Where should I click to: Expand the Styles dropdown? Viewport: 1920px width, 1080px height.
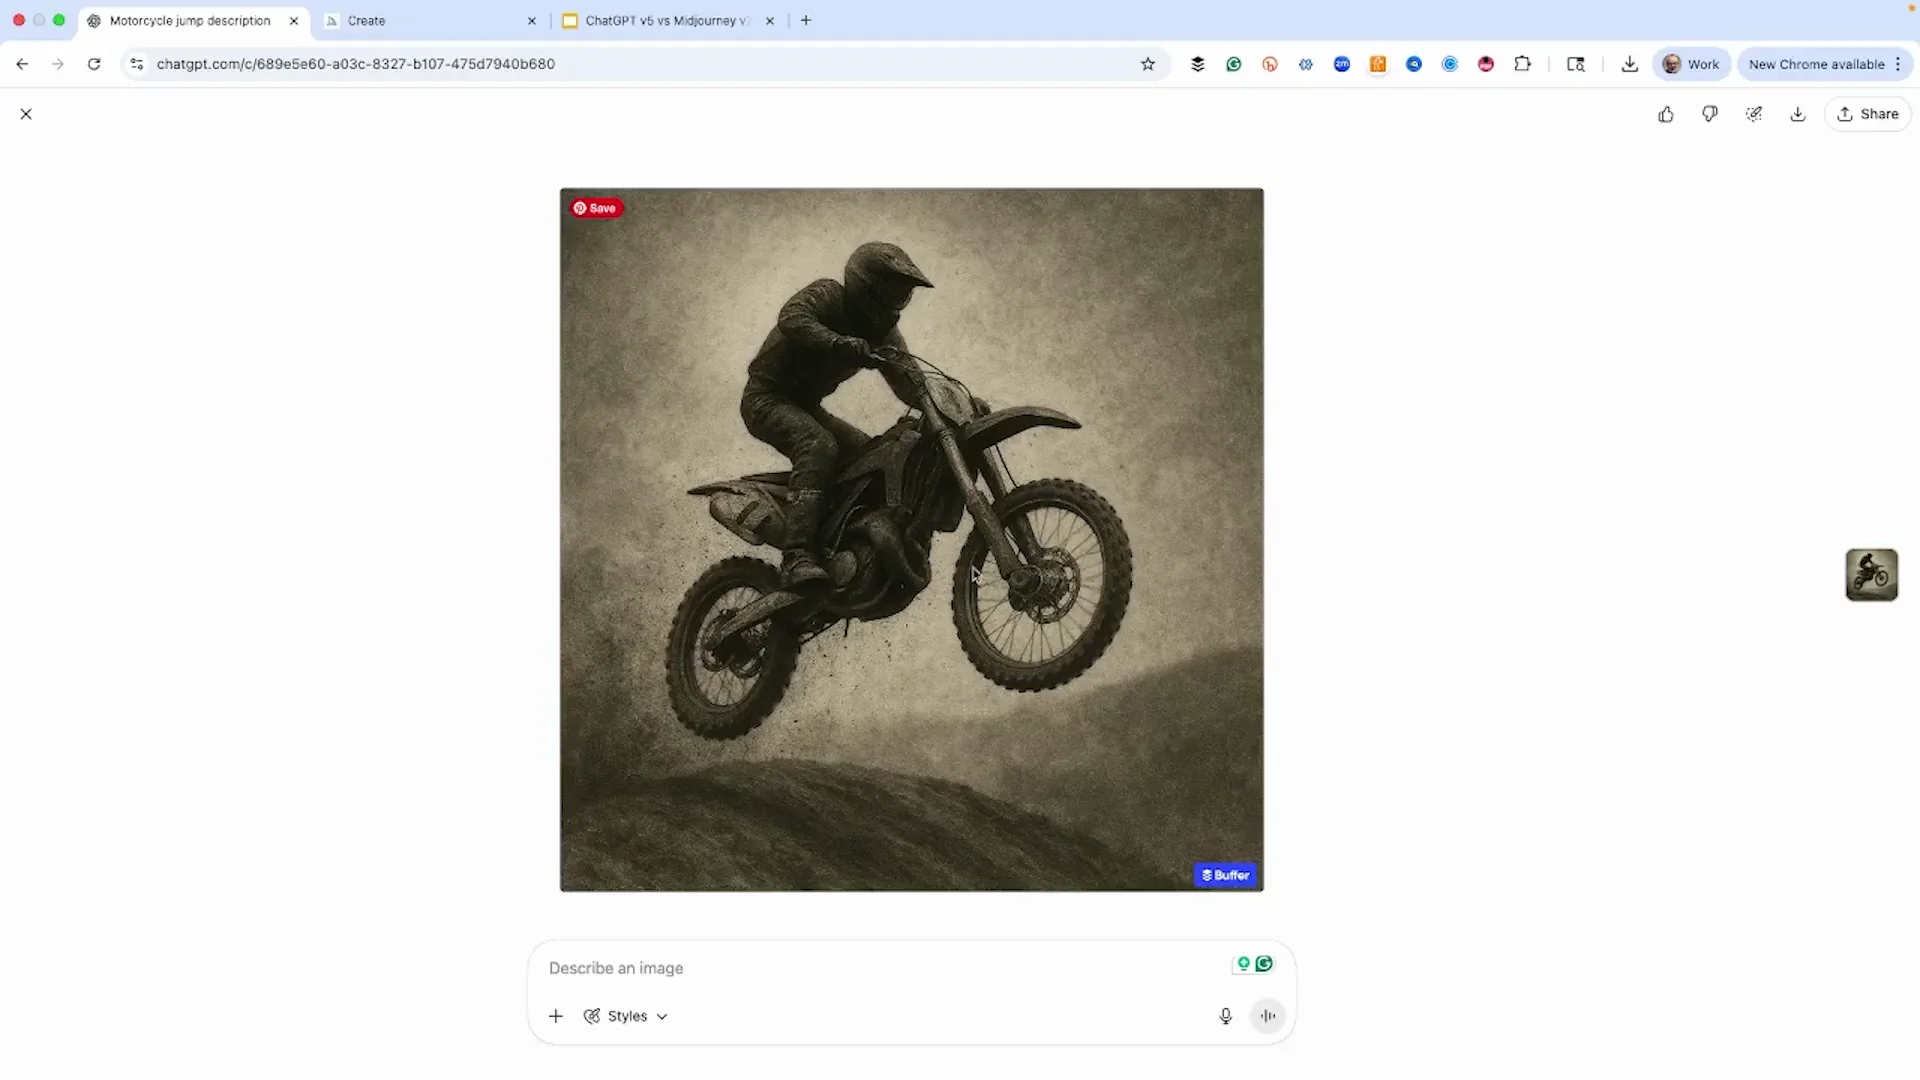(625, 1015)
